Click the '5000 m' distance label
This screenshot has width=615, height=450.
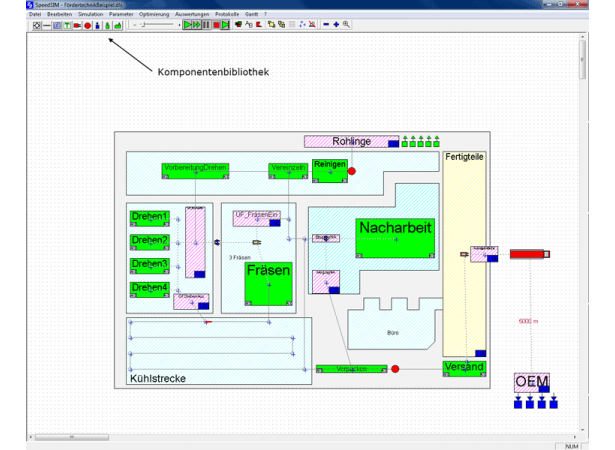point(528,321)
